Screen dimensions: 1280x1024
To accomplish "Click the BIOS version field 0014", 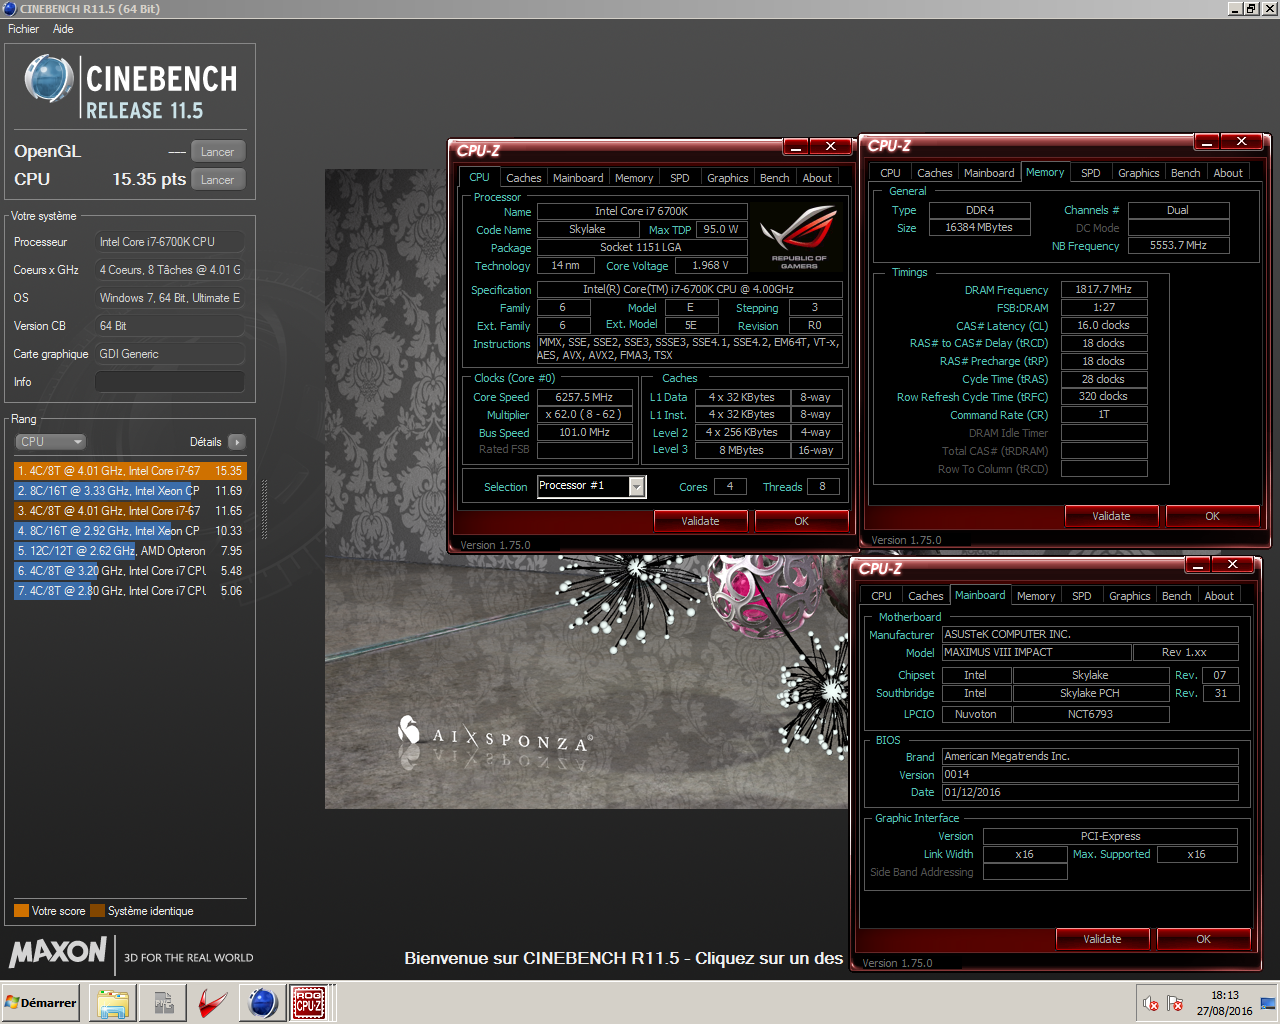I will pyautogui.click(x=1090, y=774).
